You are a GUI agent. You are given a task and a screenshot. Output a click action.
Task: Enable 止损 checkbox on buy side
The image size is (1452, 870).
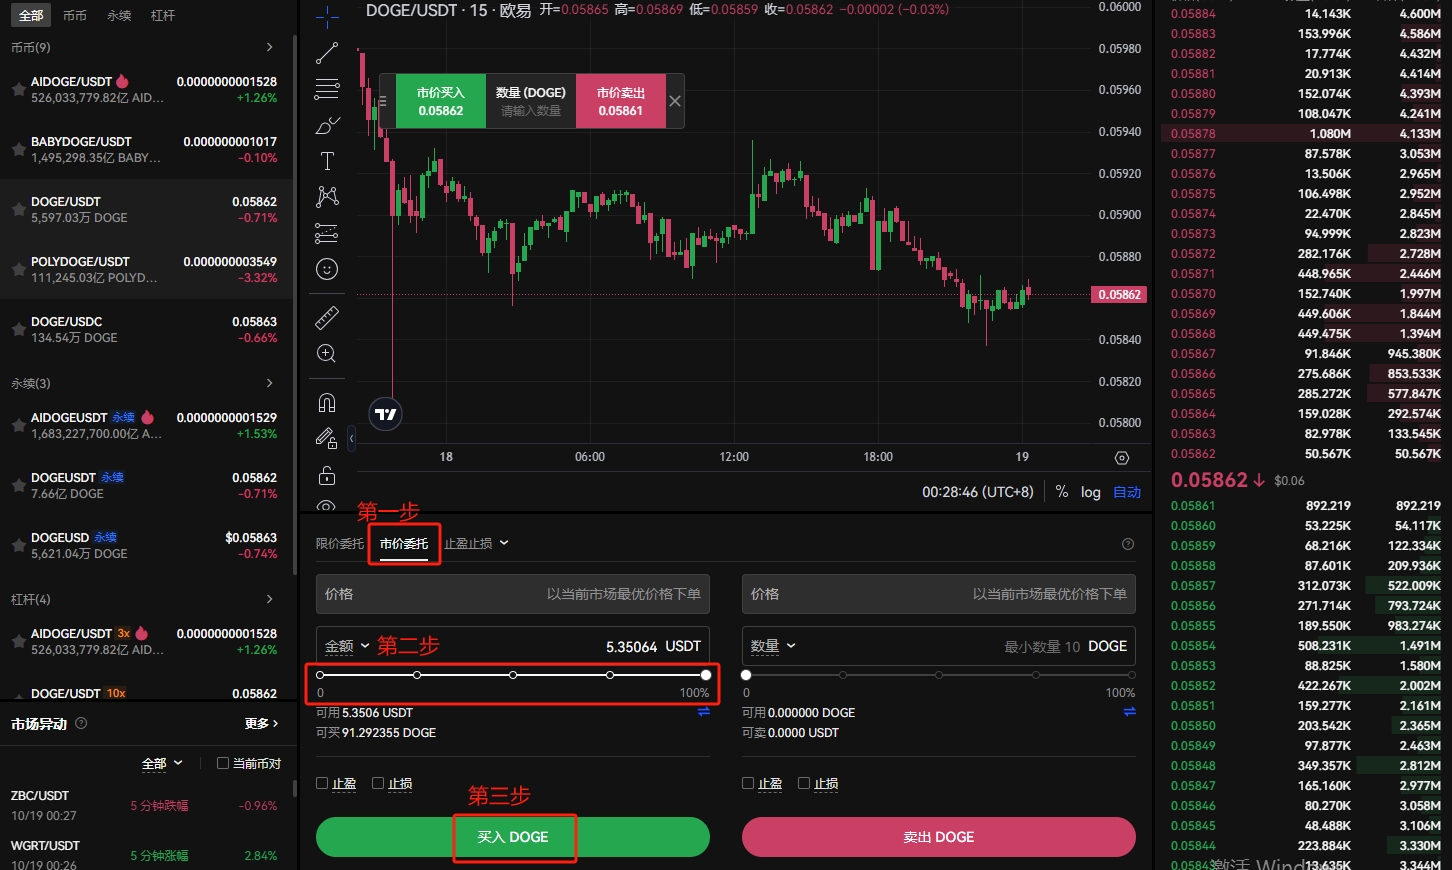[x=378, y=783]
